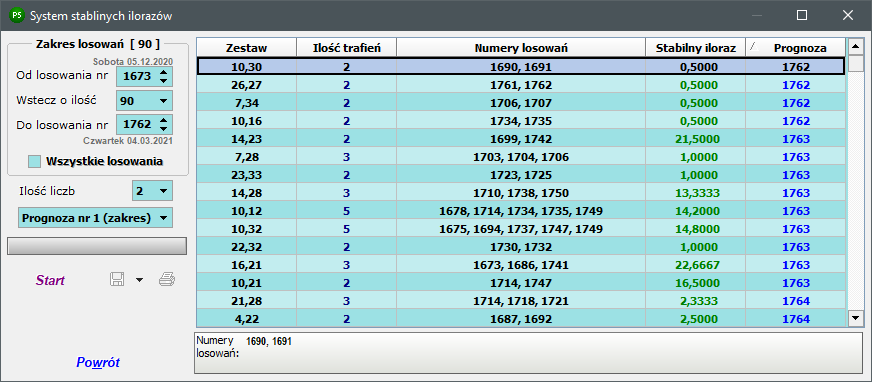Click the Stabilny iloraz value 13,3333
Viewport: 872px width, 382px height.
point(696,193)
